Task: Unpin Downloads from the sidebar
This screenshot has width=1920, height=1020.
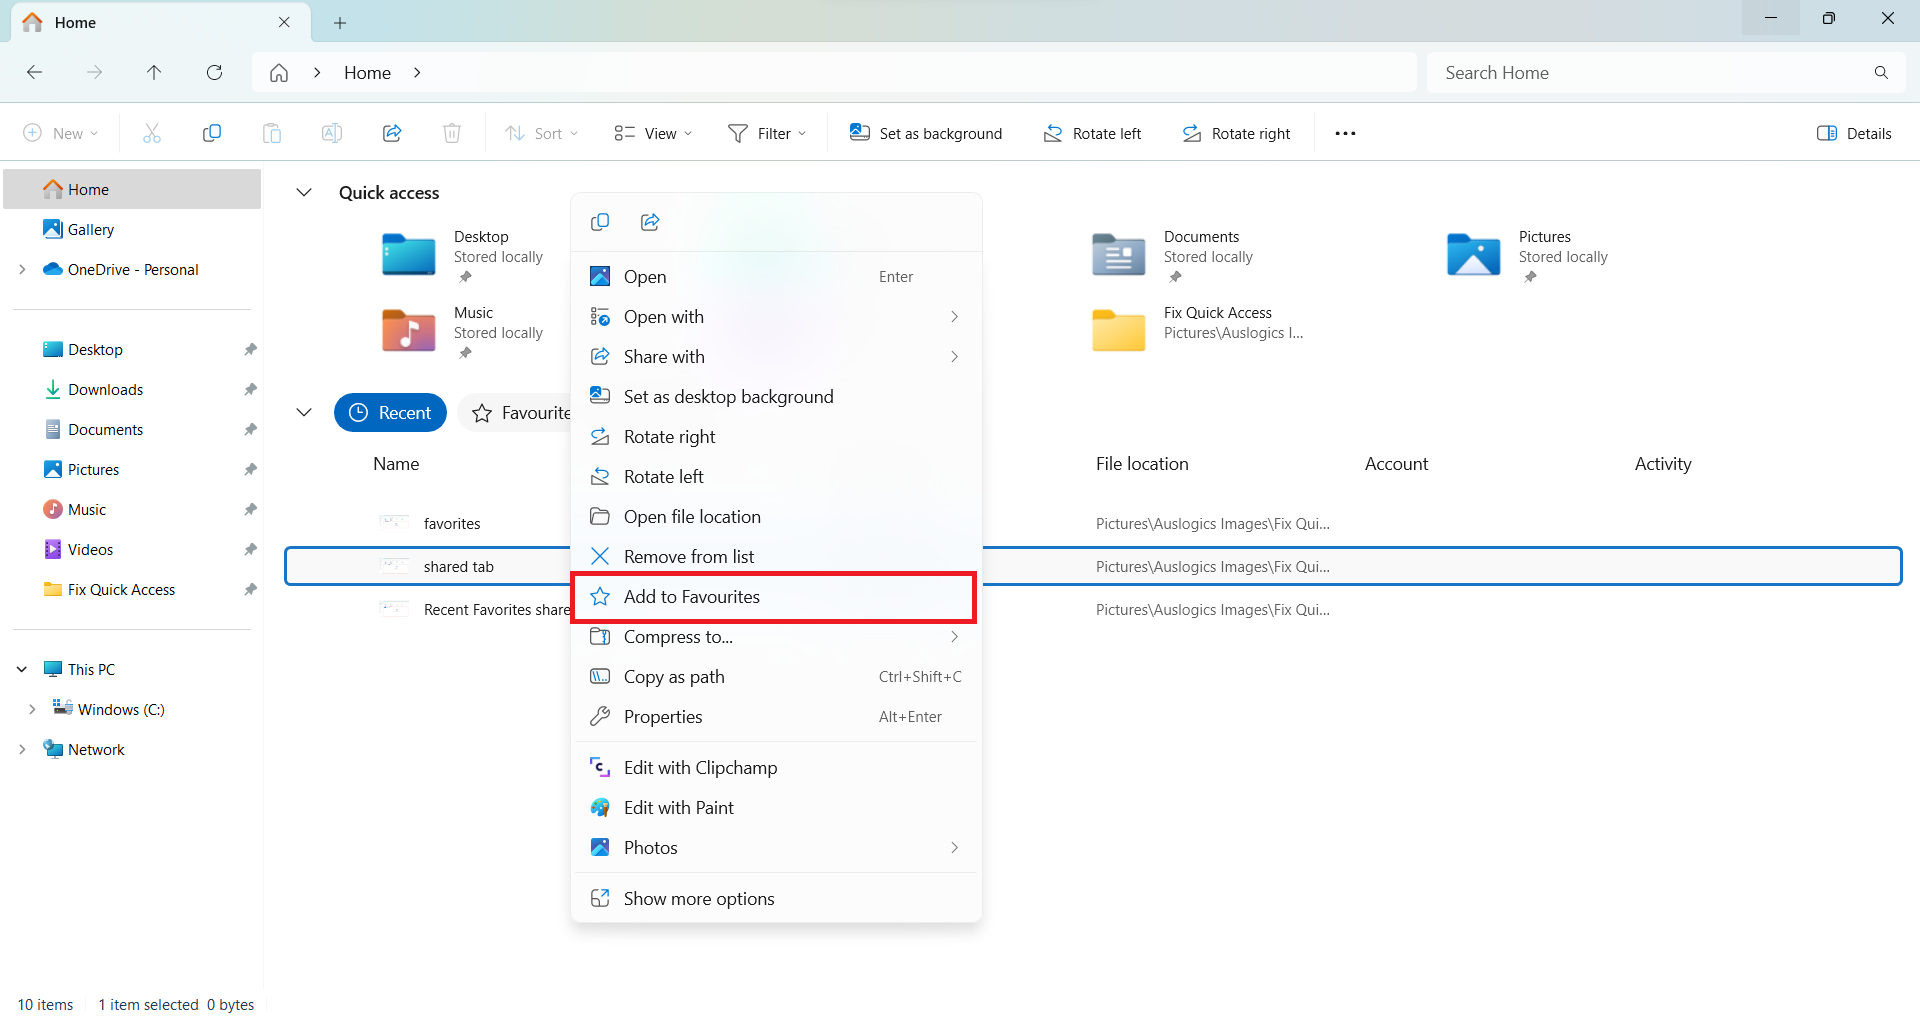Action: 250,389
